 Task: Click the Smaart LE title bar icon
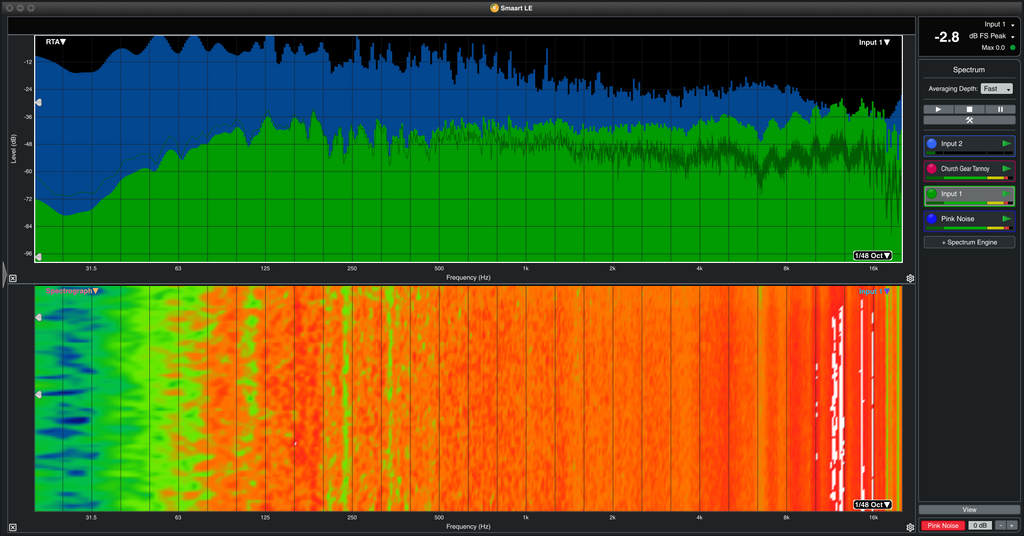[494, 8]
